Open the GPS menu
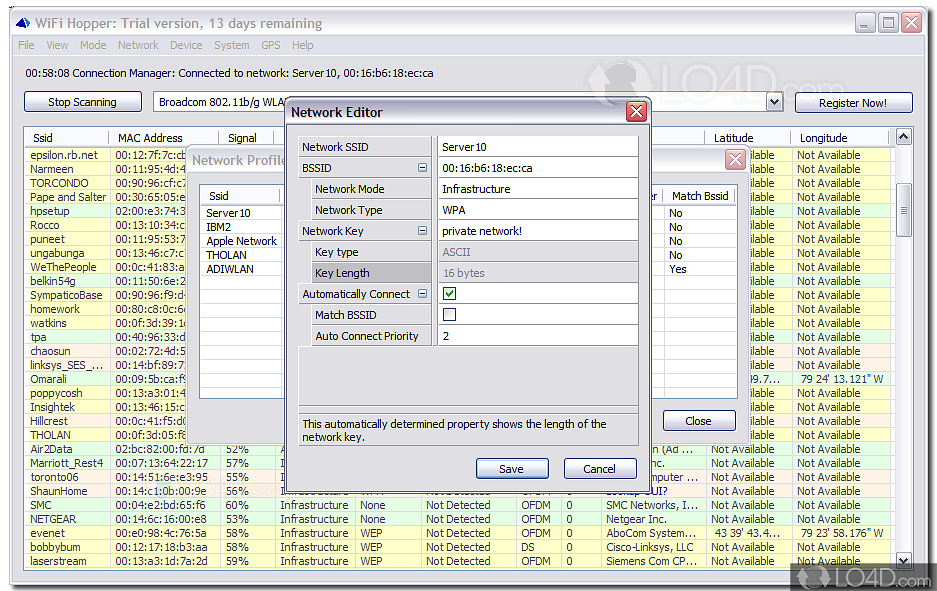Image resolution: width=937 pixels, height=591 pixels. click(x=271, y=45)
